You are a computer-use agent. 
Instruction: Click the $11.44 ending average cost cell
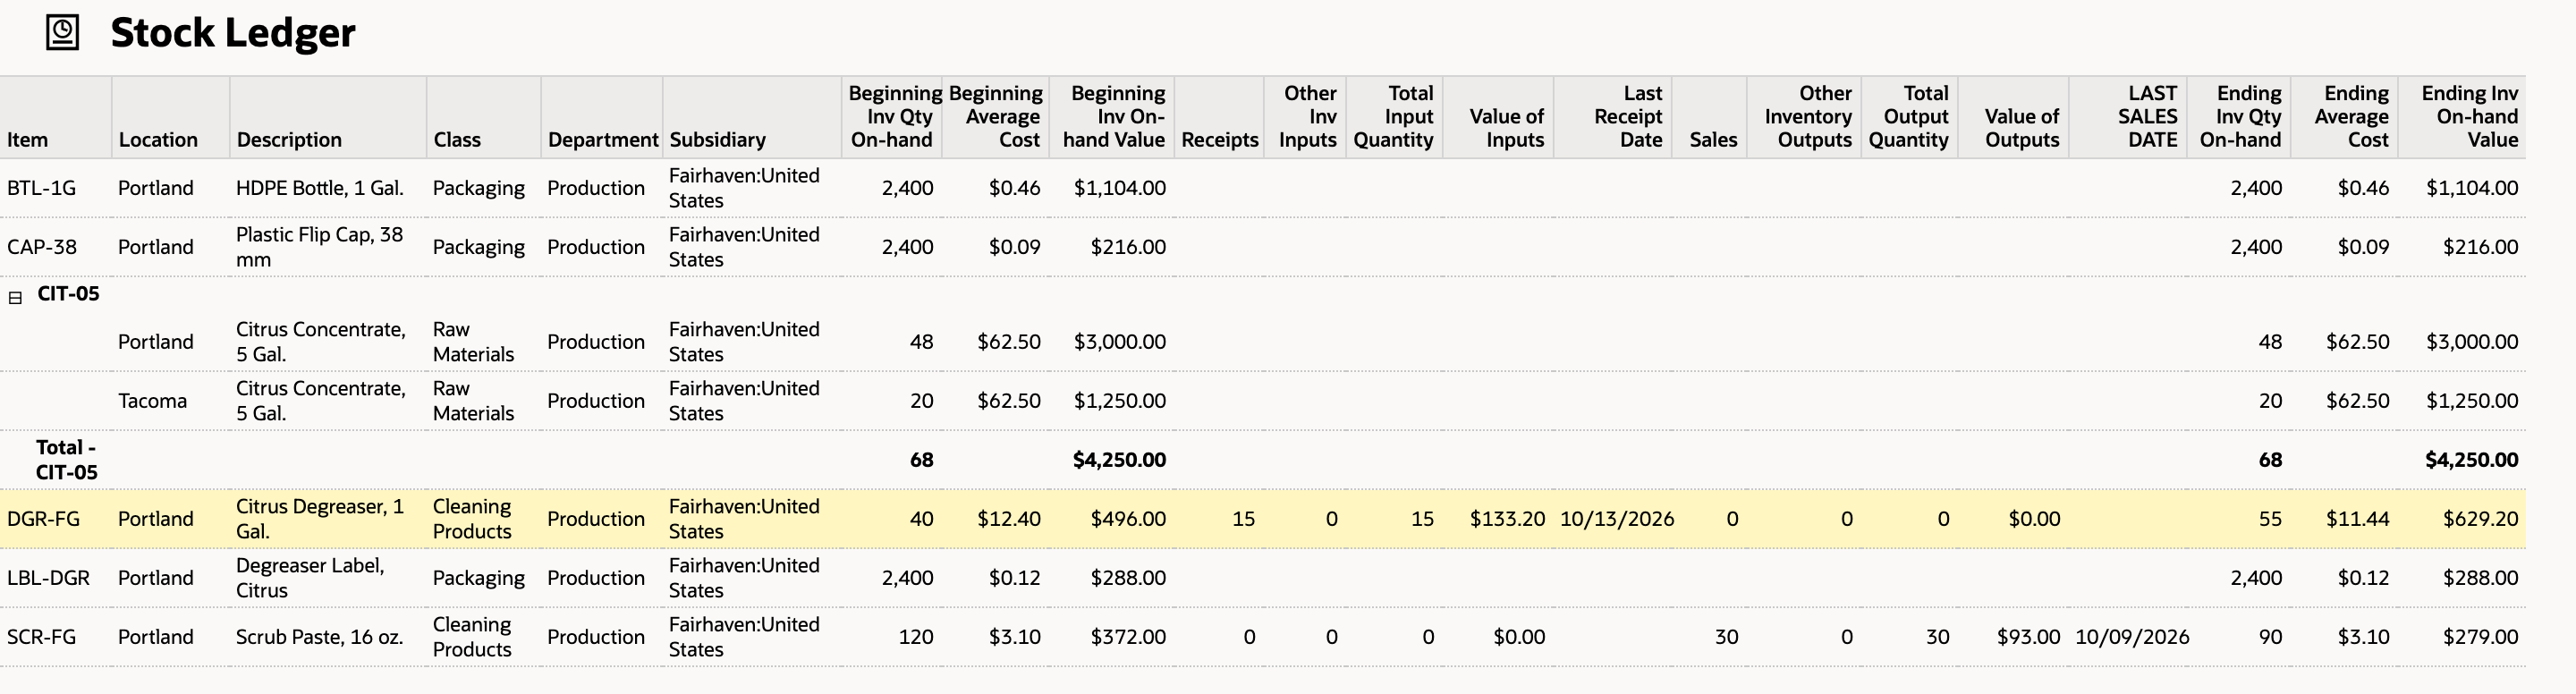pyautogui.click(x=2357, y=519)
